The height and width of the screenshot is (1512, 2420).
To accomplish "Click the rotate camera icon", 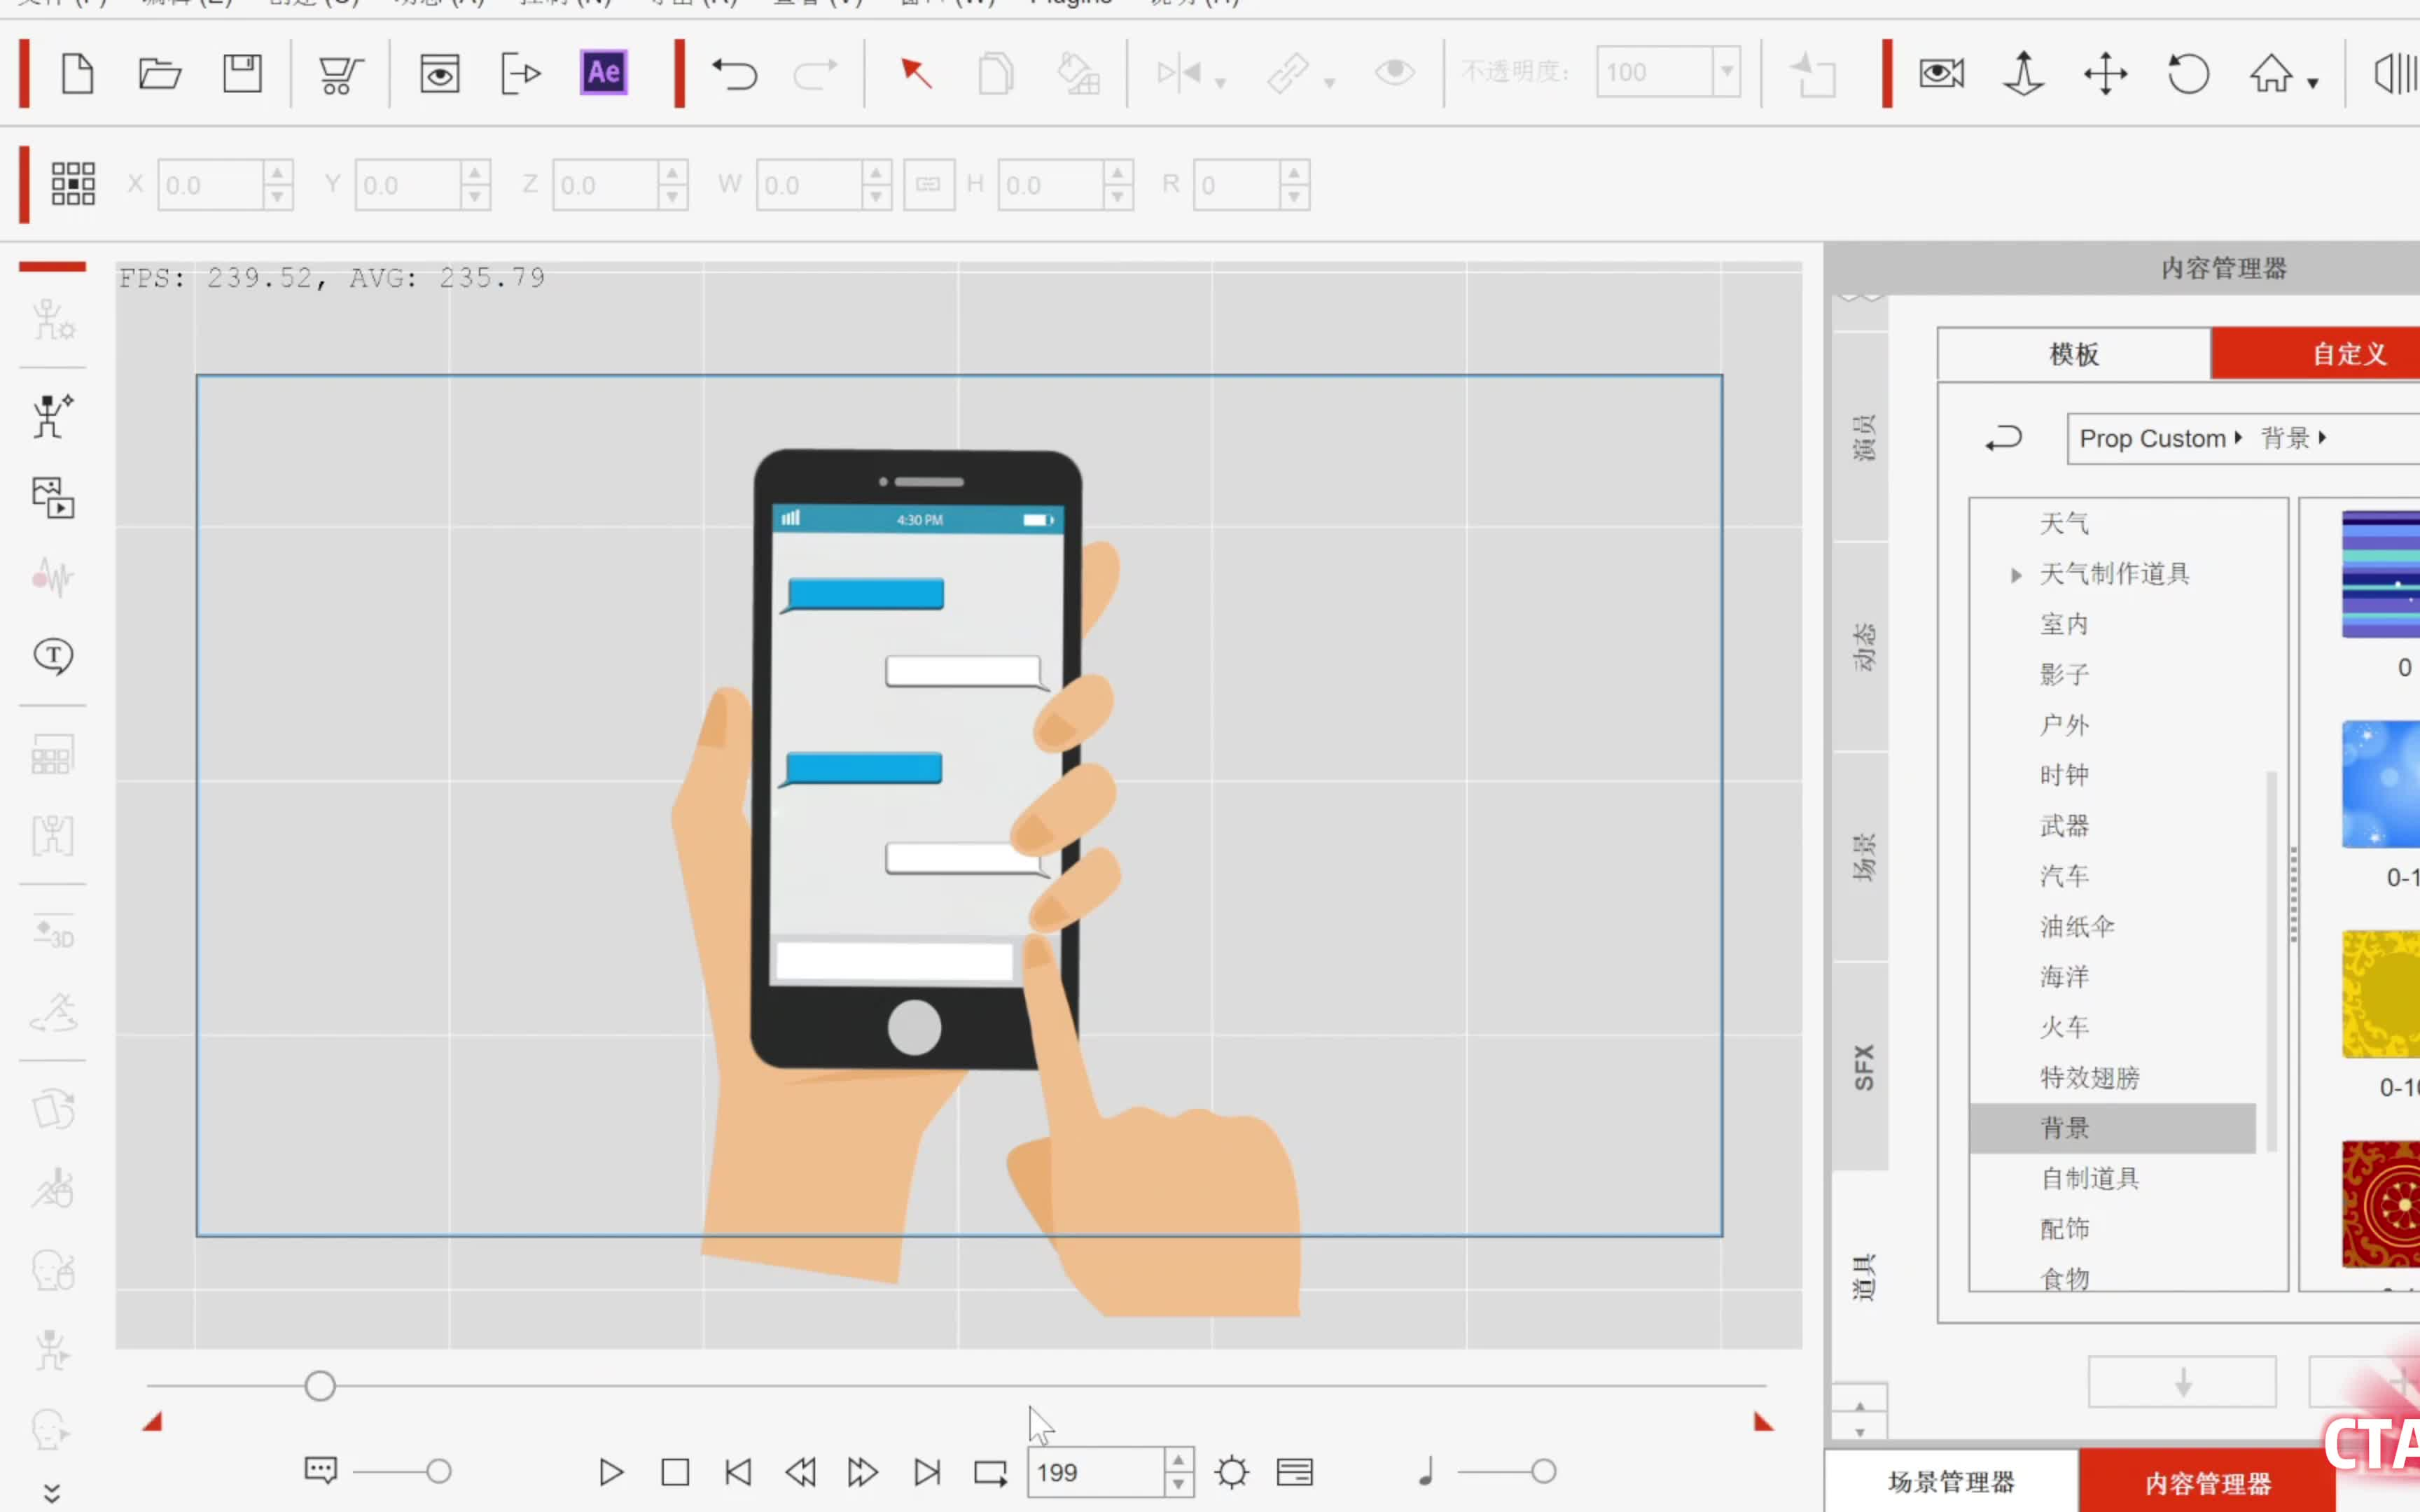I will coord(2187,74).
